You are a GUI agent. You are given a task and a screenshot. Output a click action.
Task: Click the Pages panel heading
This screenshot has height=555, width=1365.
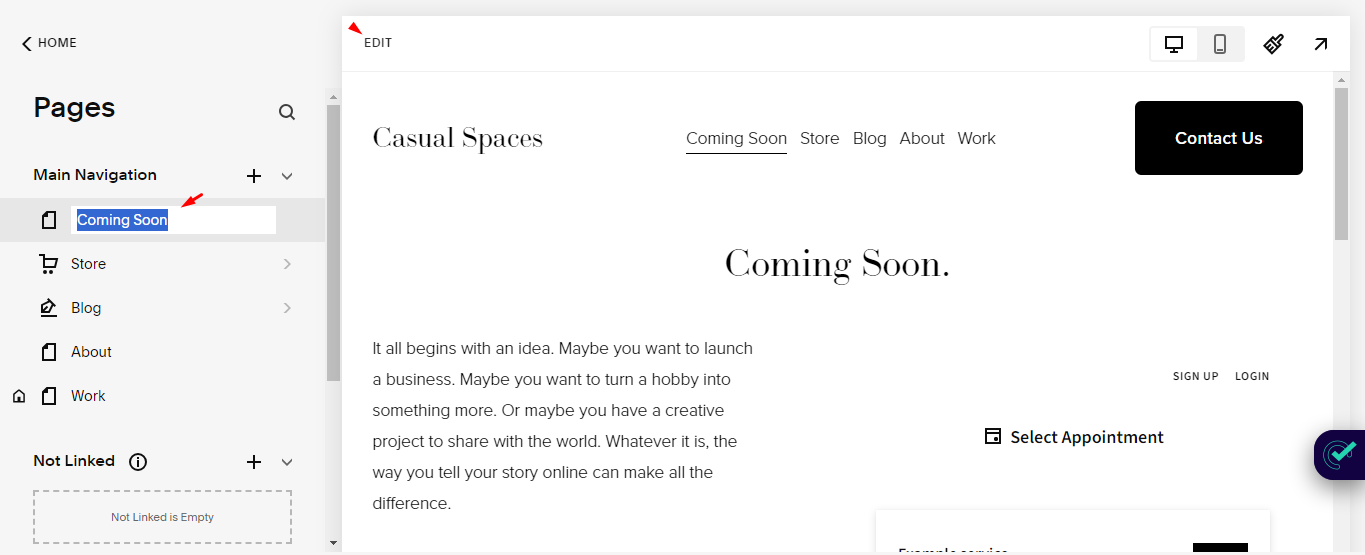(x=74, y=108)
